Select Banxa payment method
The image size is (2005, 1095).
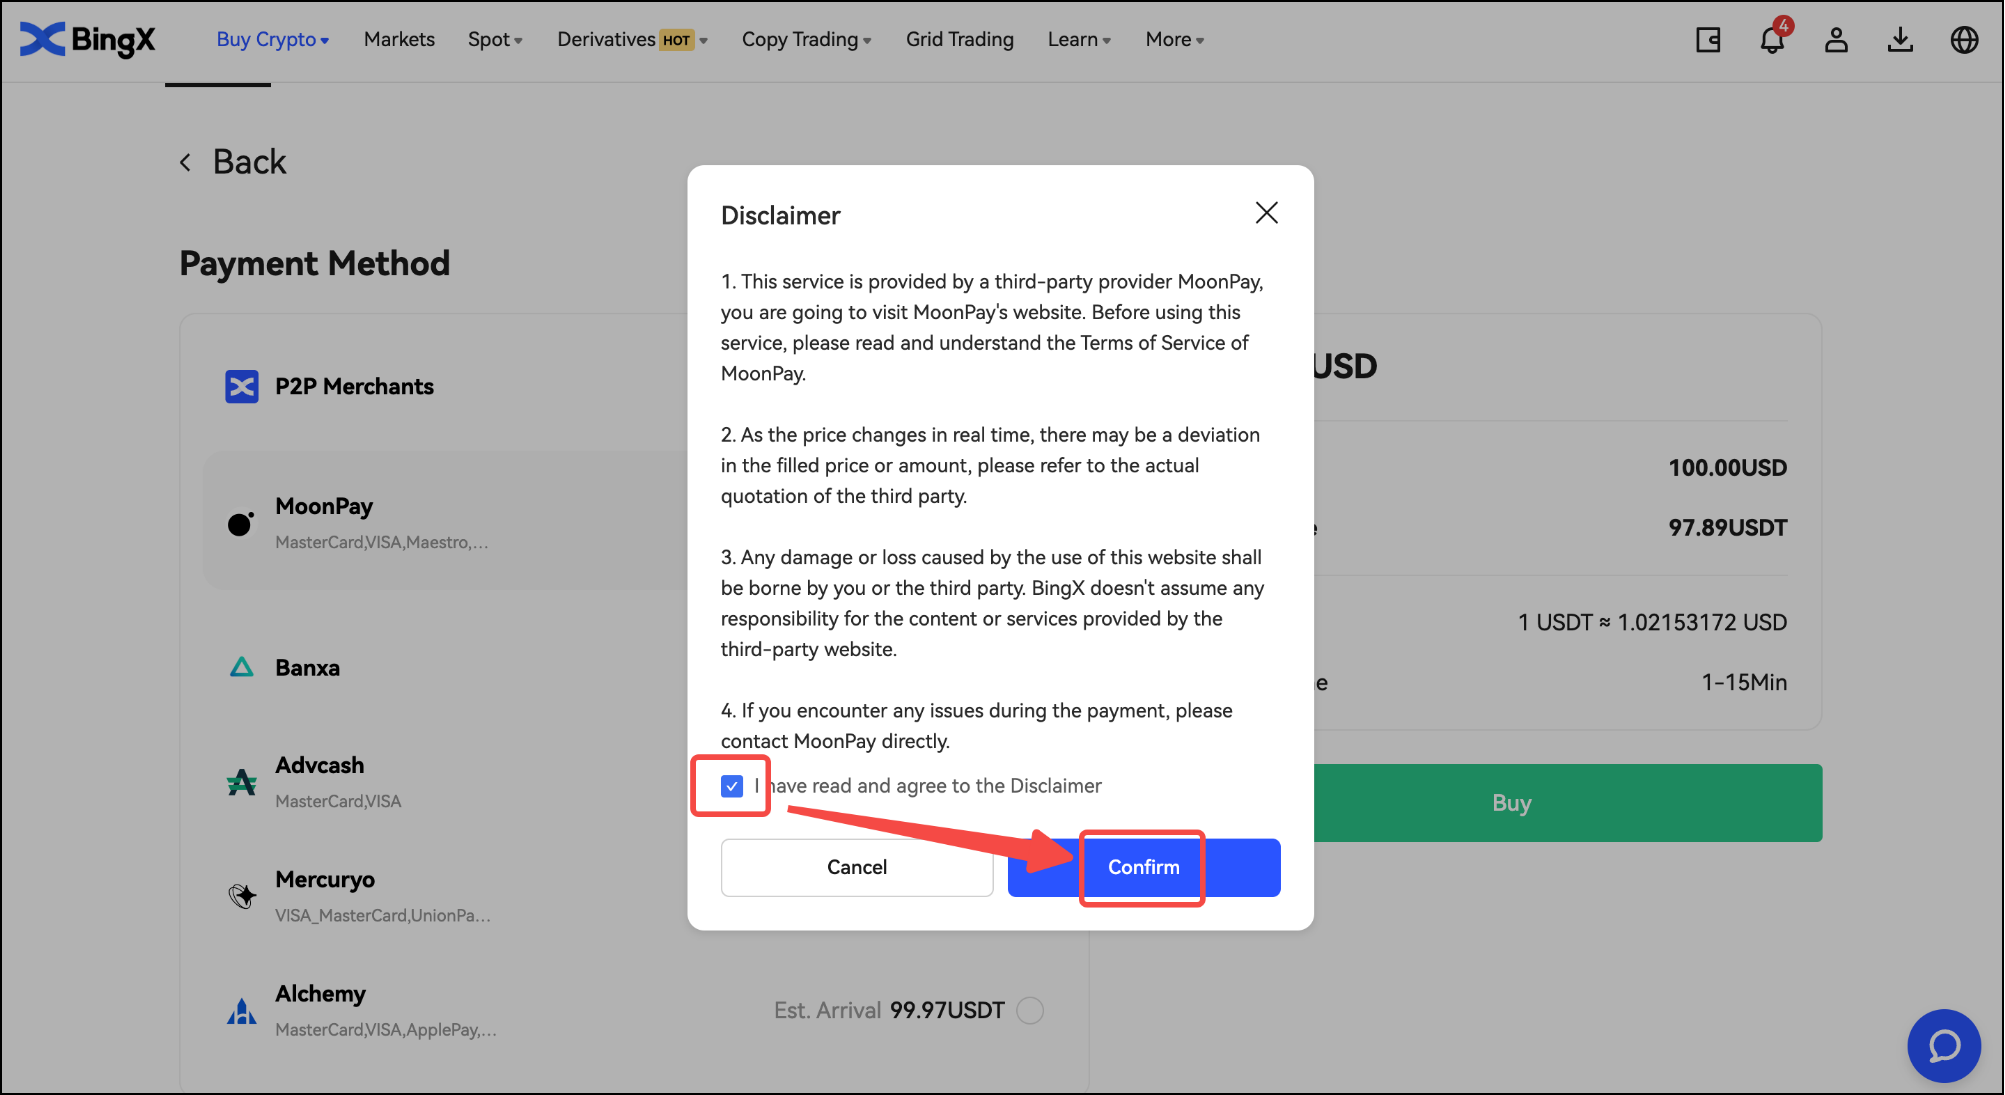(x=308, y=668)
